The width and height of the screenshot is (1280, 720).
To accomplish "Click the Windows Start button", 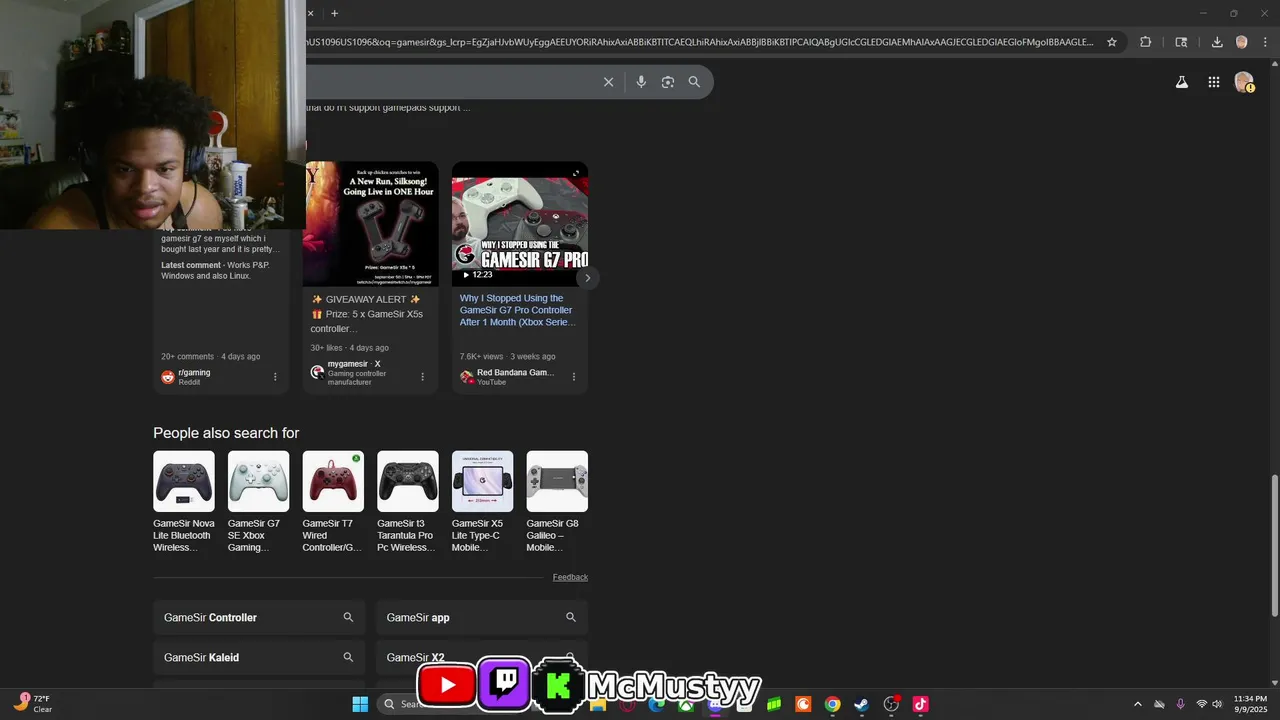I will (360, 704).
